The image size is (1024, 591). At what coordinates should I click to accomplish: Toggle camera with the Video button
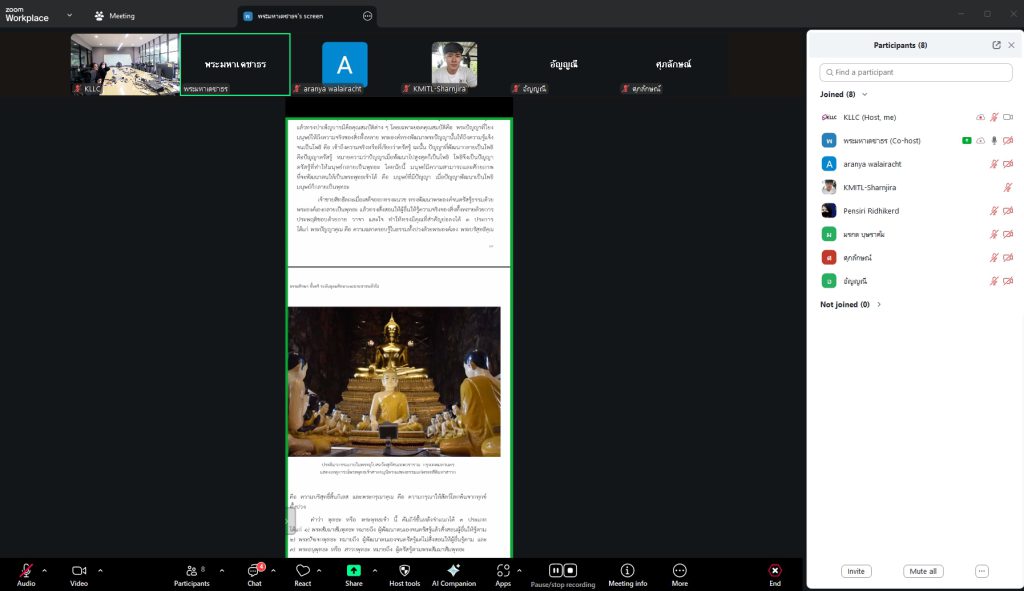pos(79,571)
